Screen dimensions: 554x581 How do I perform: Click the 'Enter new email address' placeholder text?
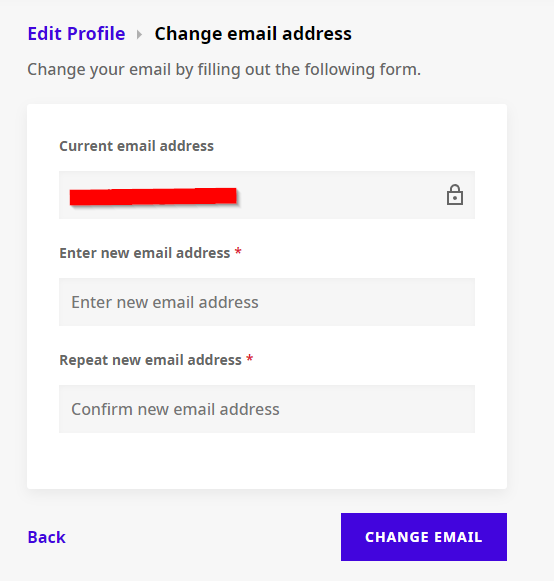point(165,302)
